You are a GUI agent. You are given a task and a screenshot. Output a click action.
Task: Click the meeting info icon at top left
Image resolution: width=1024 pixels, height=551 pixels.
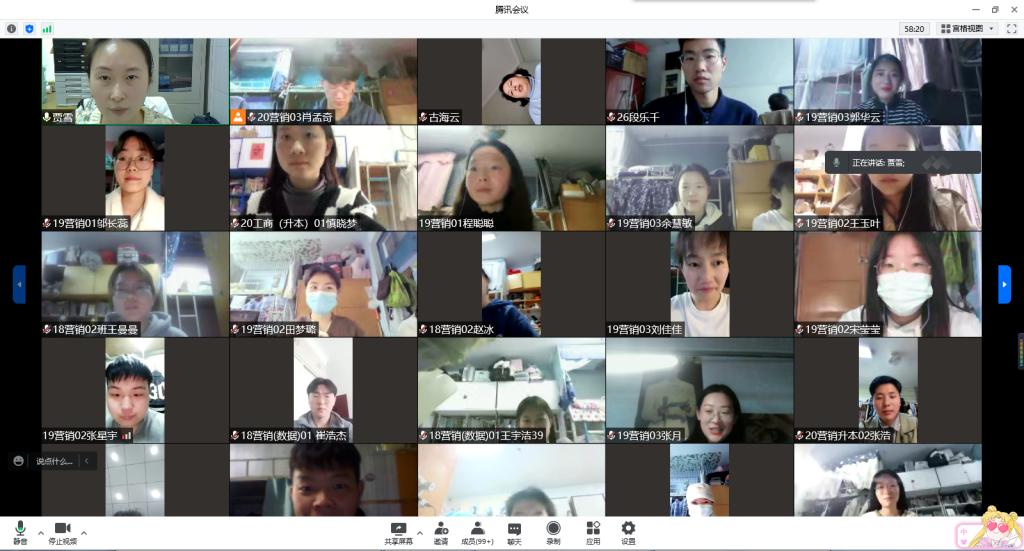tap(12, 29)
